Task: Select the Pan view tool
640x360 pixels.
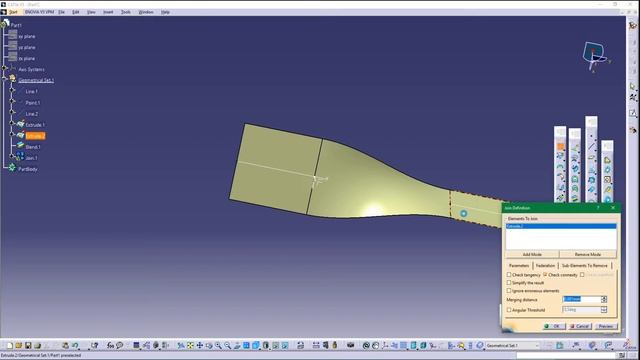Action: 200,346
